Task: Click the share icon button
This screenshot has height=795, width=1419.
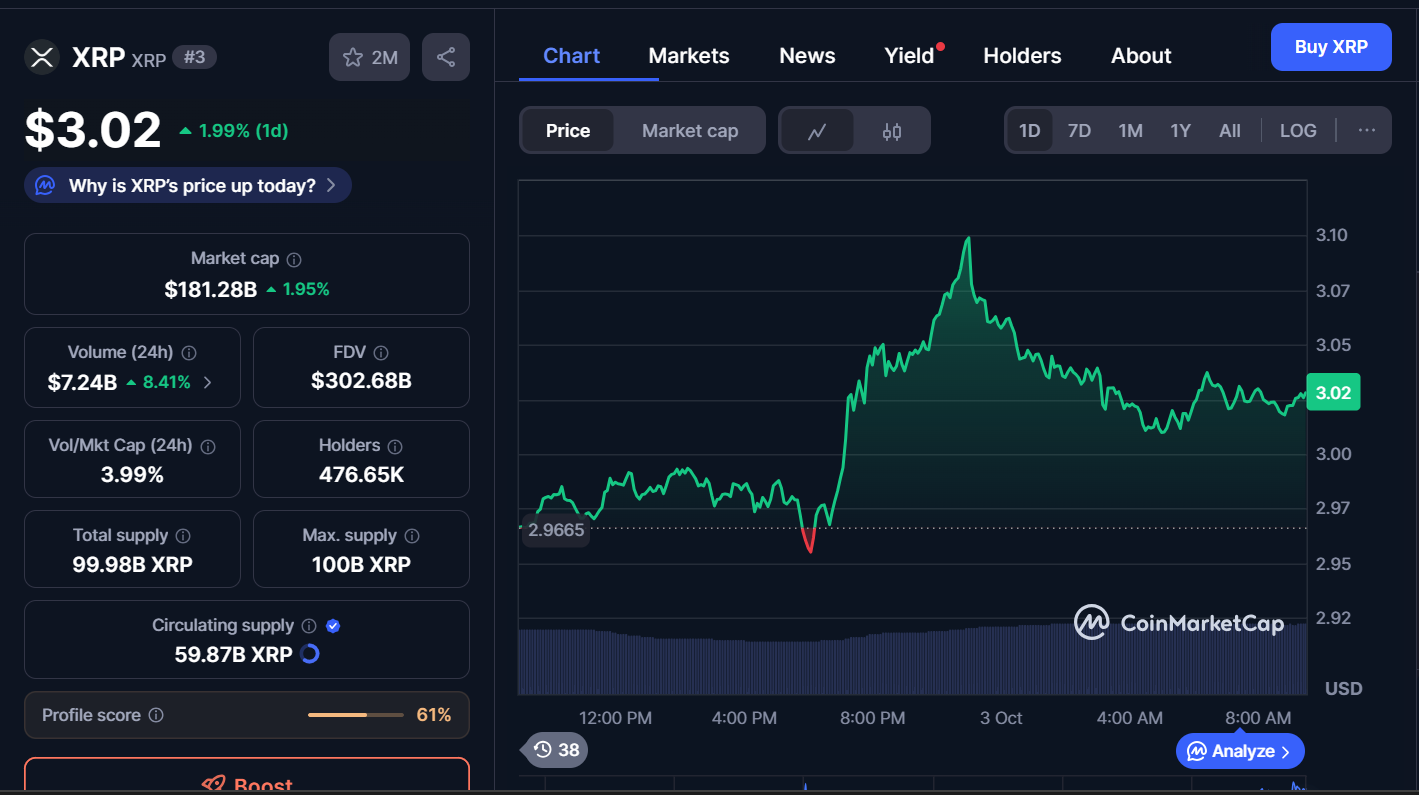Action: pos(446,57)
